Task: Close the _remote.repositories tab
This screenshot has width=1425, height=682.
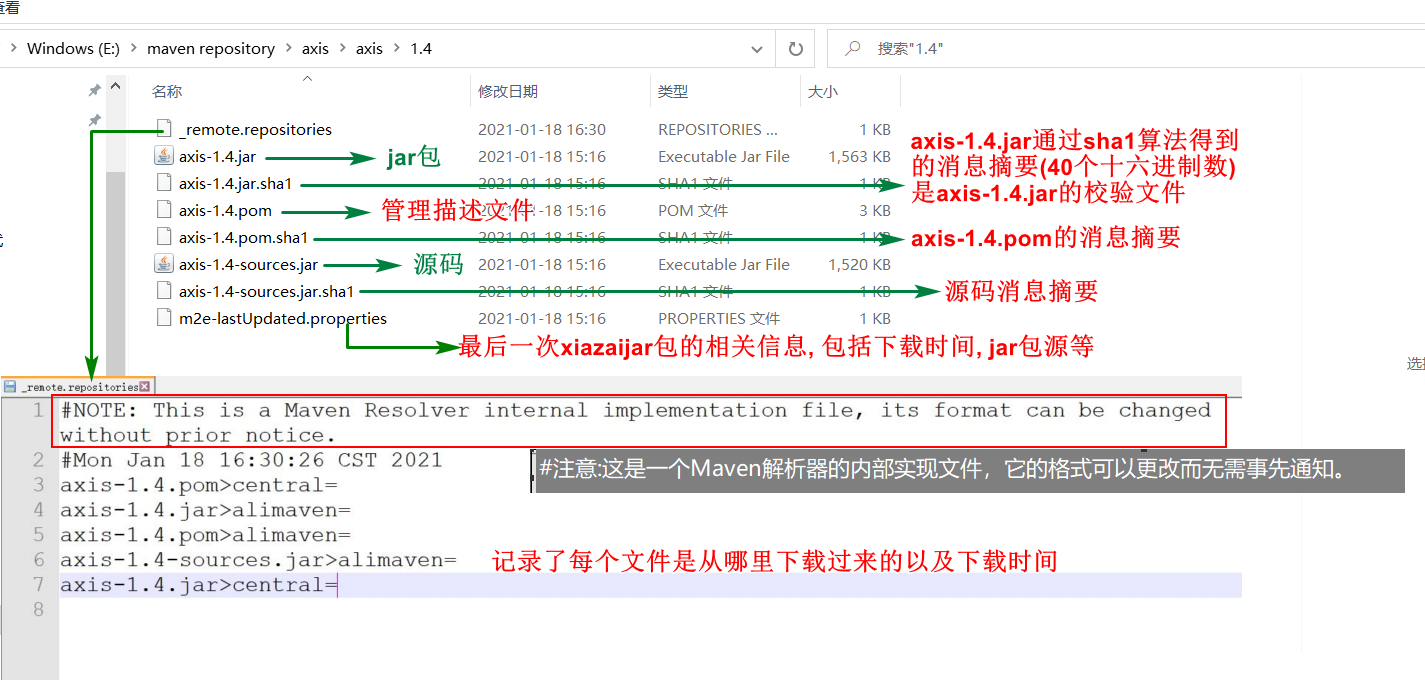Action: coord(145,386)
